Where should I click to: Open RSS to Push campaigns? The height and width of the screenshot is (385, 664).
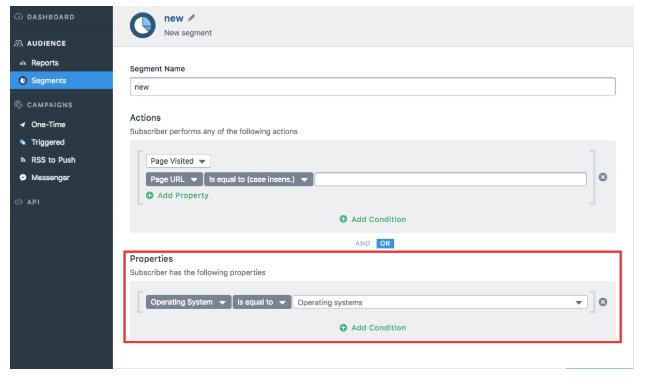[53, 160]
